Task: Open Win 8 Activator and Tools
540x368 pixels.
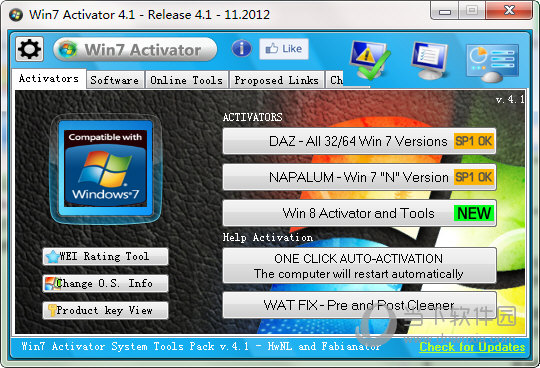Action: [x=359, y=213]
